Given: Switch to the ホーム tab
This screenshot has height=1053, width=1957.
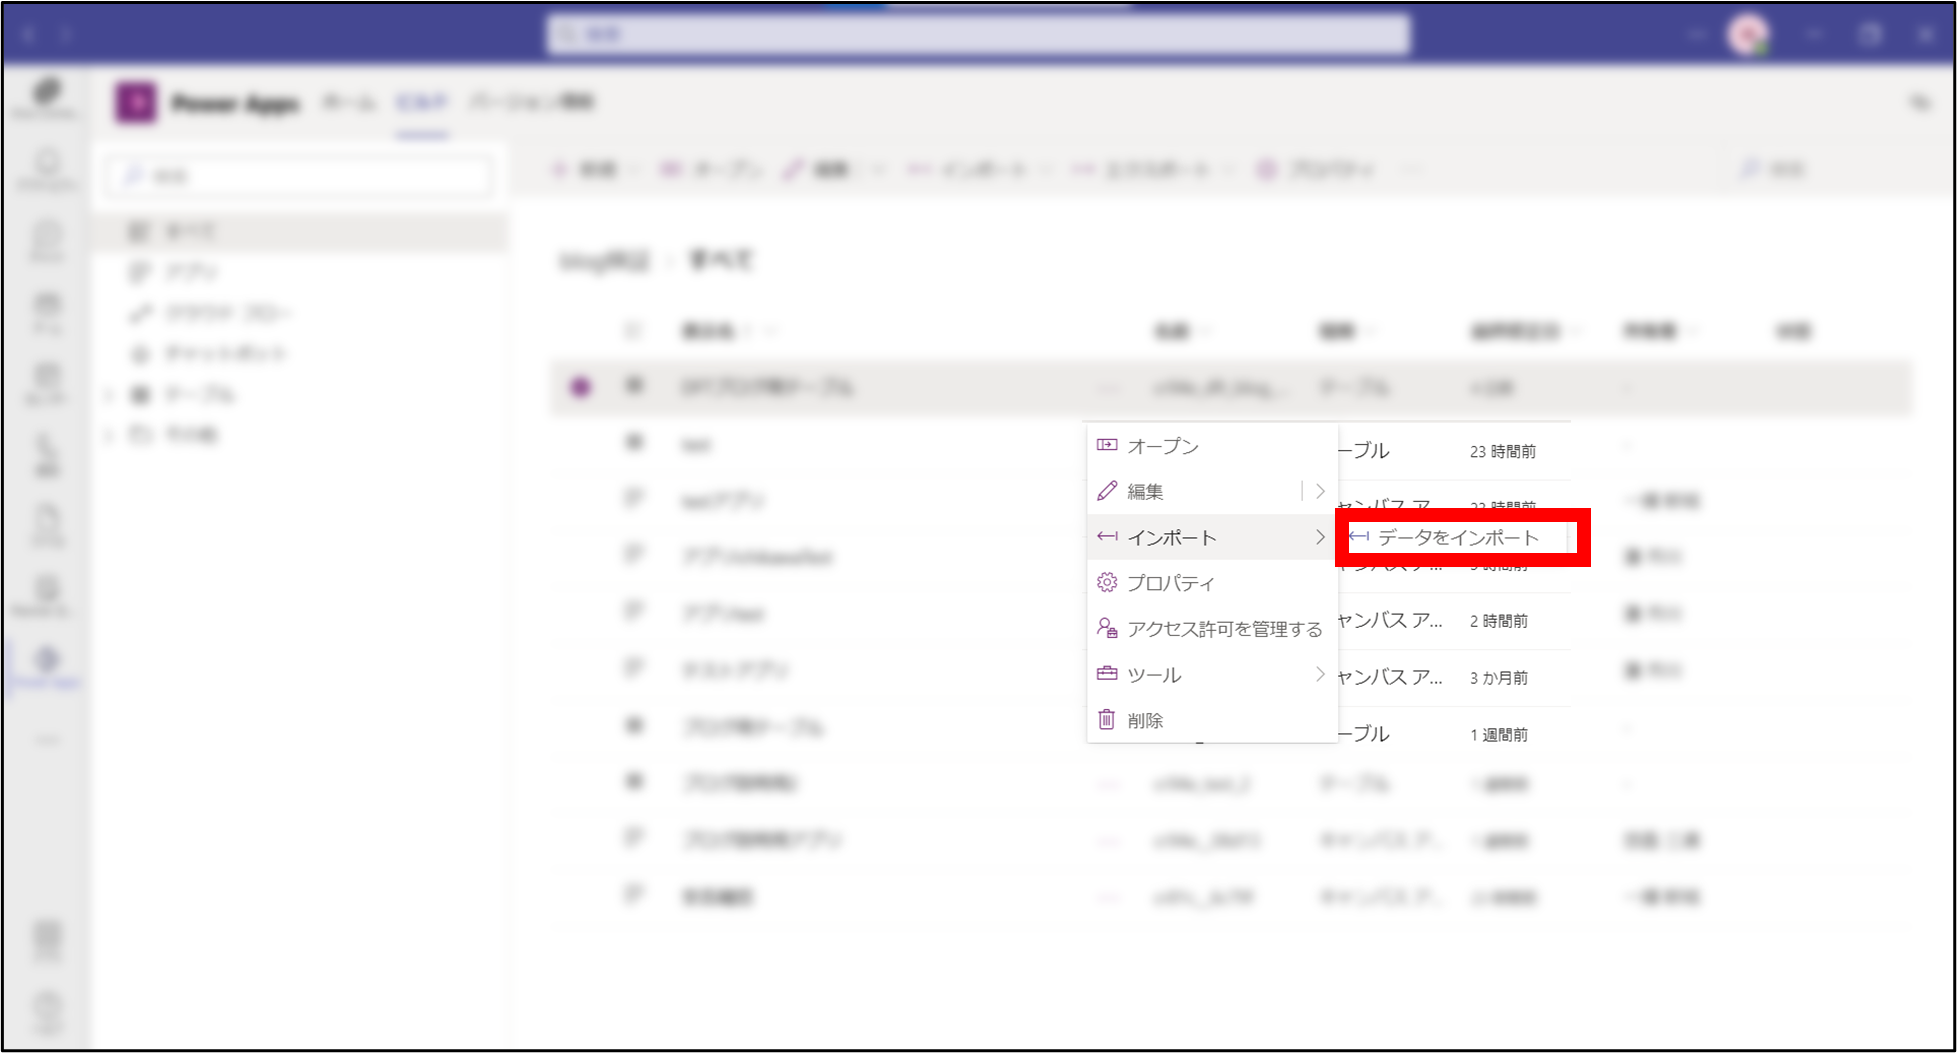Looking at the screenshot, I should click(x=349, y=103).
